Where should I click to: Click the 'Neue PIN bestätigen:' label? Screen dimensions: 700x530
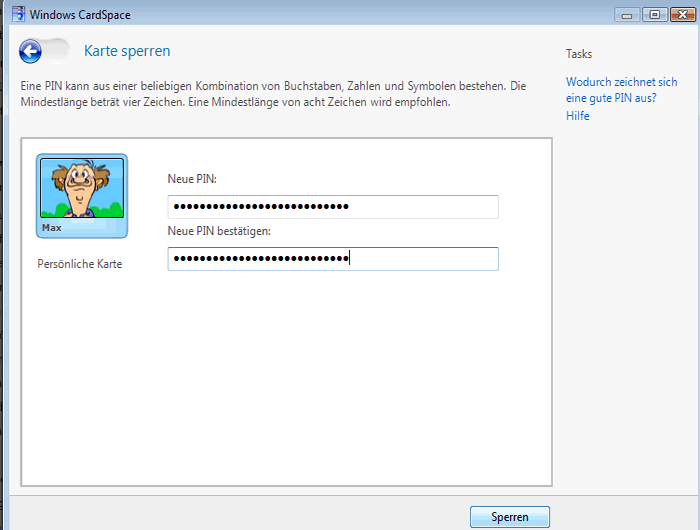pyautogui.click(x=219, y=231)
